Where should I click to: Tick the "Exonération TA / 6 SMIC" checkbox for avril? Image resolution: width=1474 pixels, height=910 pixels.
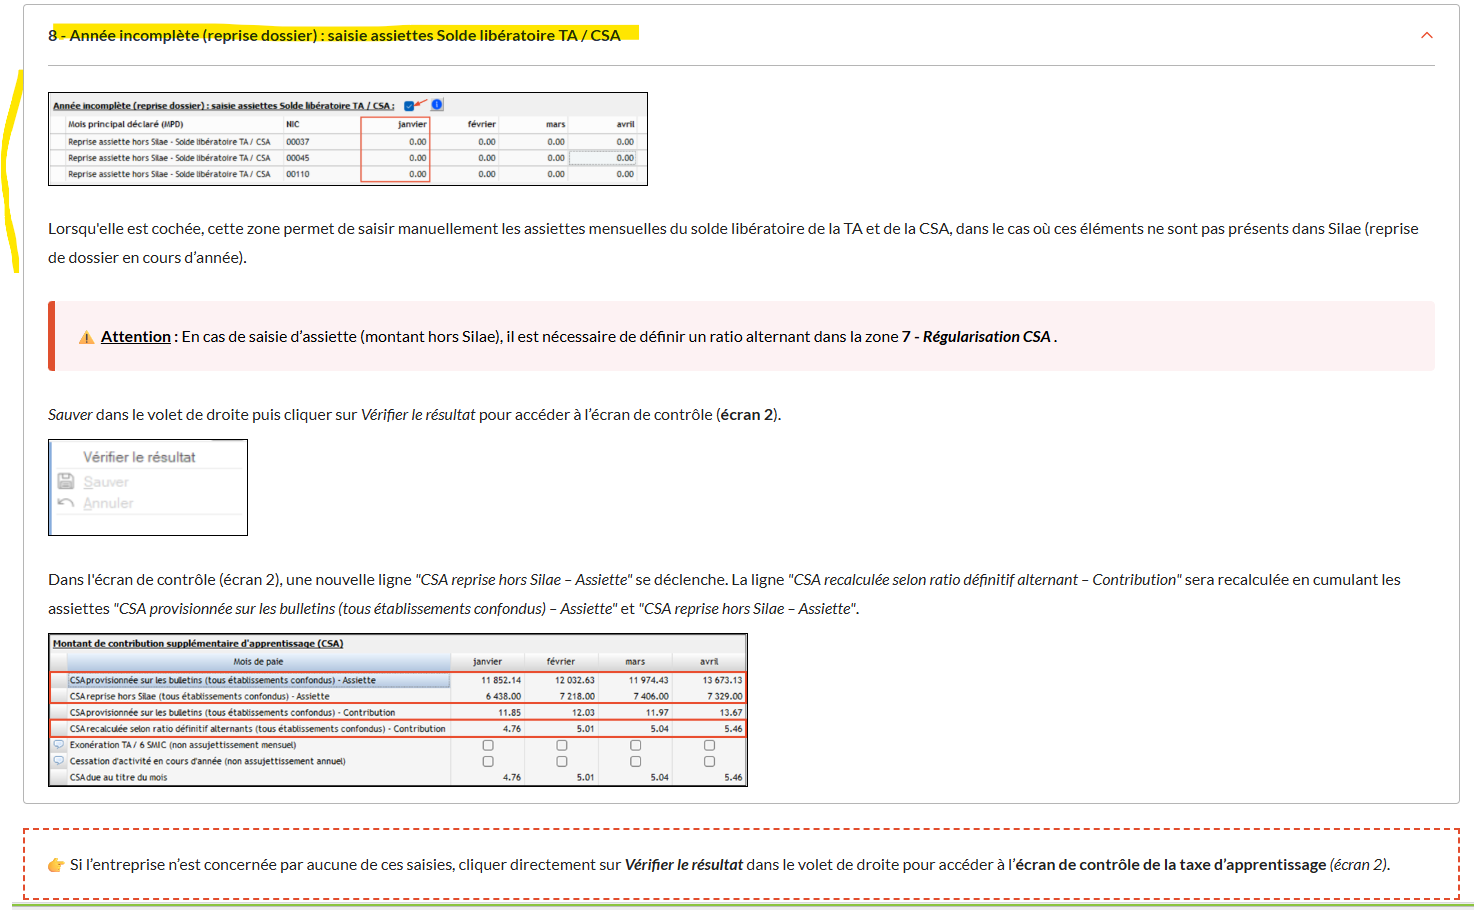pos(709,745)
